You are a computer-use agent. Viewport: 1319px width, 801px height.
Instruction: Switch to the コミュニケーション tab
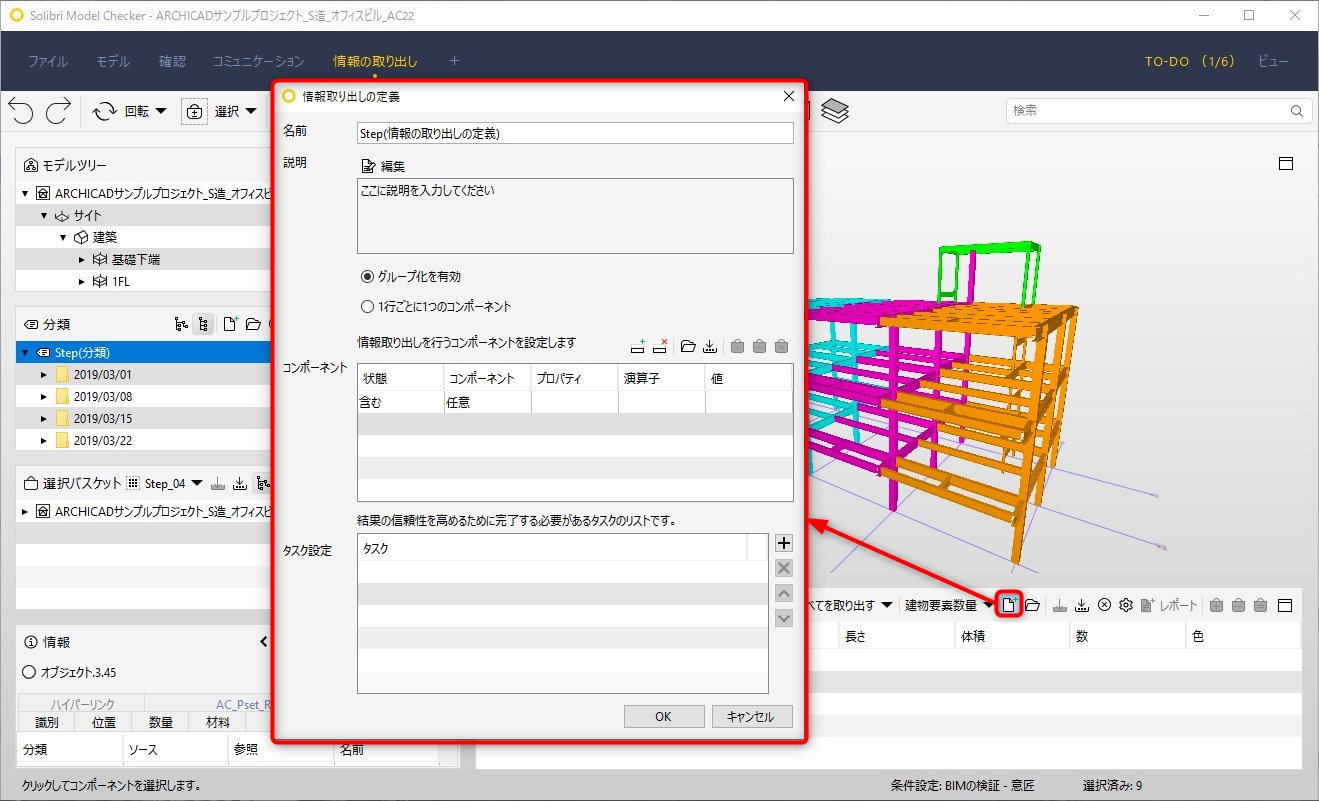259,61
